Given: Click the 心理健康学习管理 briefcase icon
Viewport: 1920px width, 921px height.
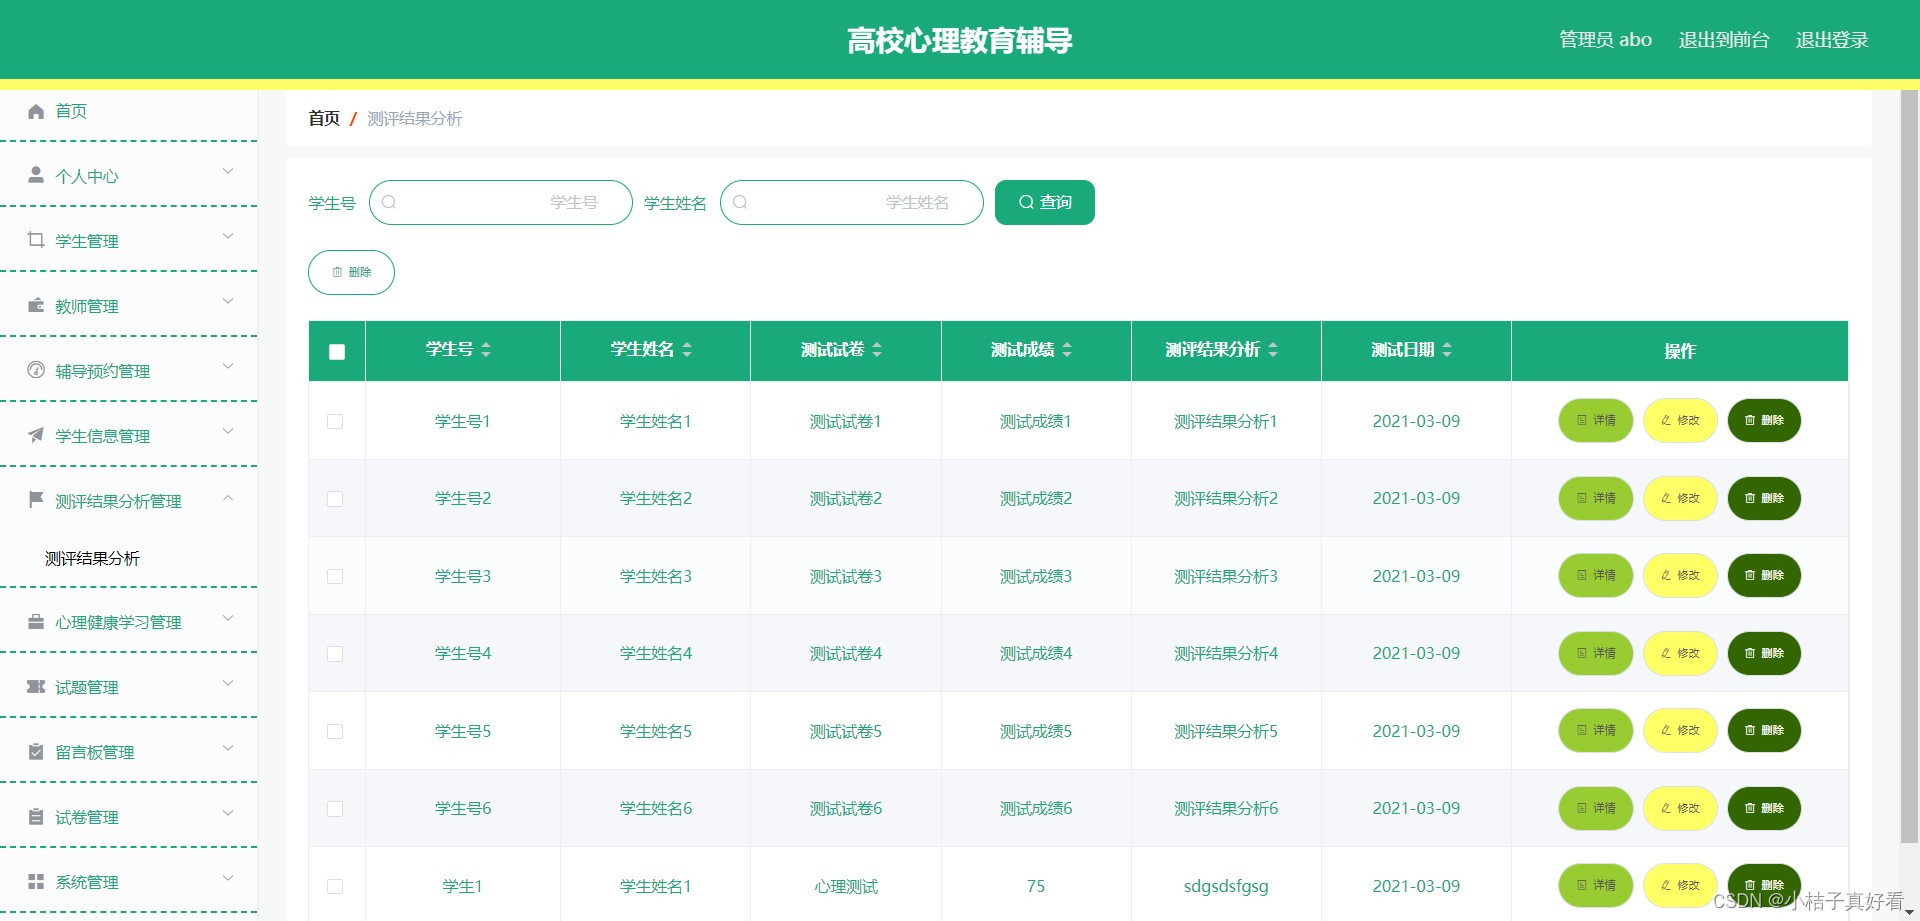Looking at the screenshot, I should point(36,621).
